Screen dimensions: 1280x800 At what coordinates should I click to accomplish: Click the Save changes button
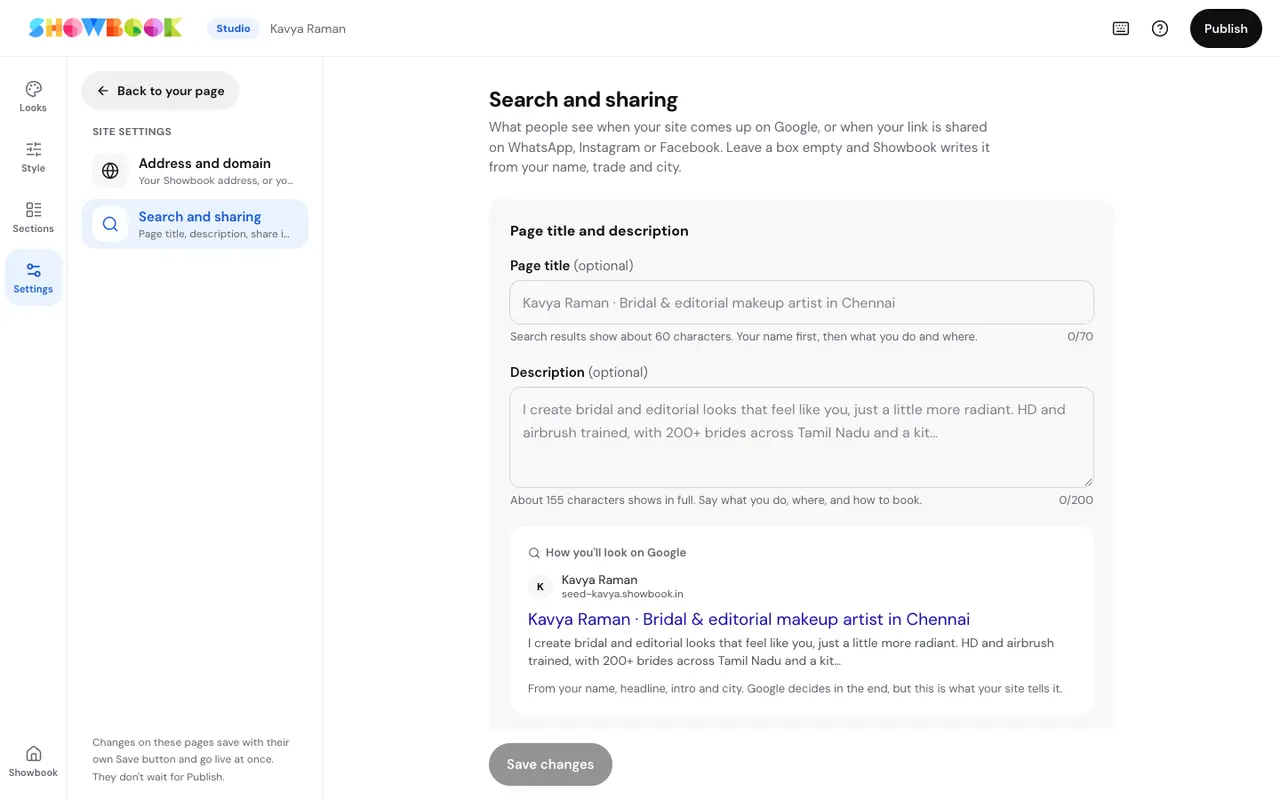[550, 764]
